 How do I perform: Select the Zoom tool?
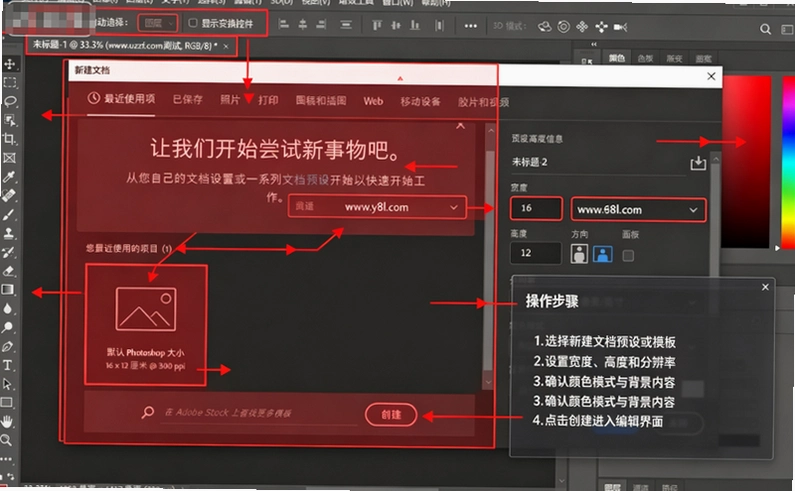coord(7,440)
